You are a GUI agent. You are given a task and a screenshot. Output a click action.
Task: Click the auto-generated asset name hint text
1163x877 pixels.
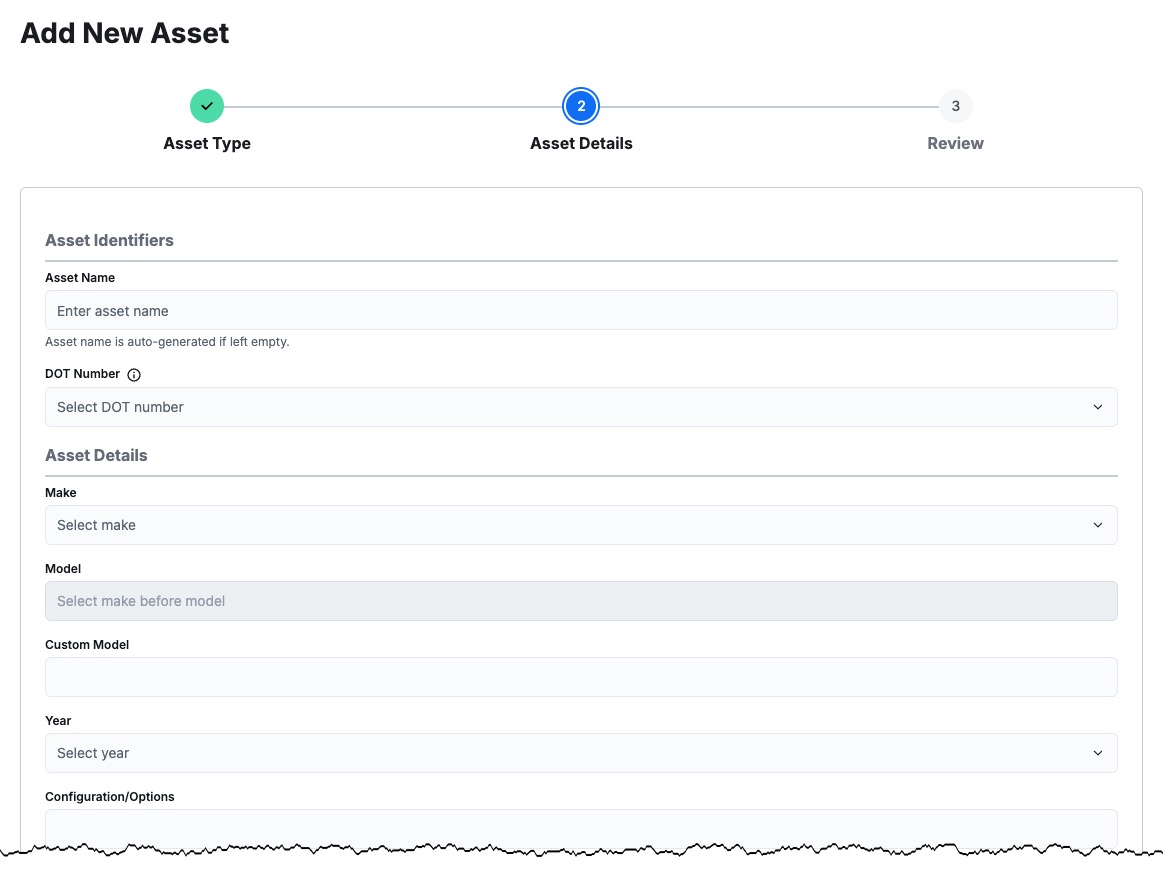[x=167, y=342]
